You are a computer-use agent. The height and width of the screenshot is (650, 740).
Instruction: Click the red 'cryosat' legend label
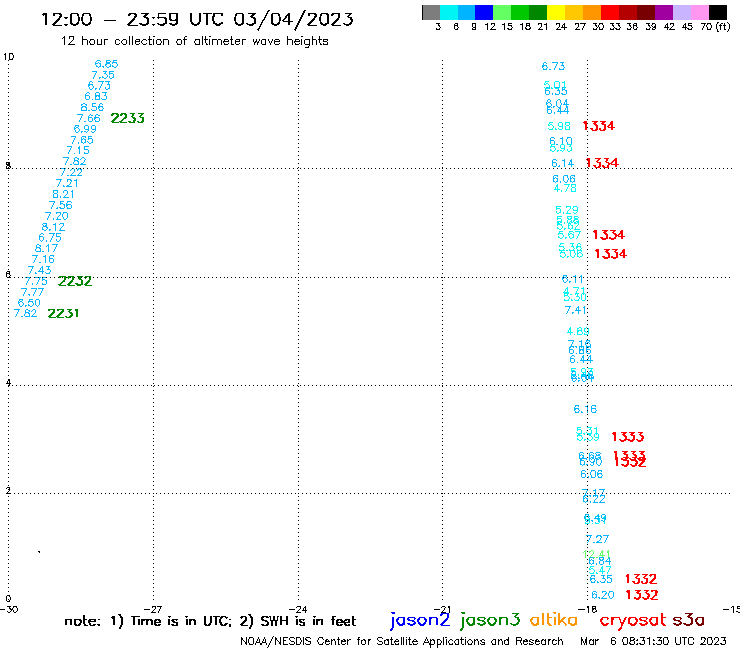632,620
